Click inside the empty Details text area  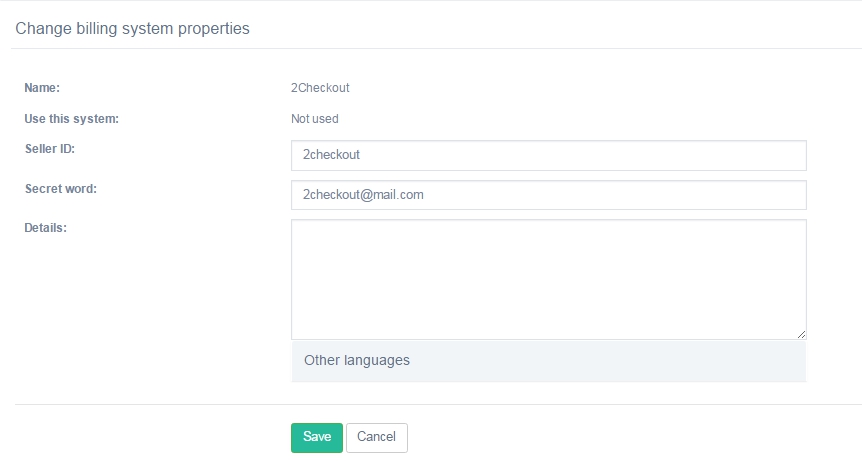point(549,279)
